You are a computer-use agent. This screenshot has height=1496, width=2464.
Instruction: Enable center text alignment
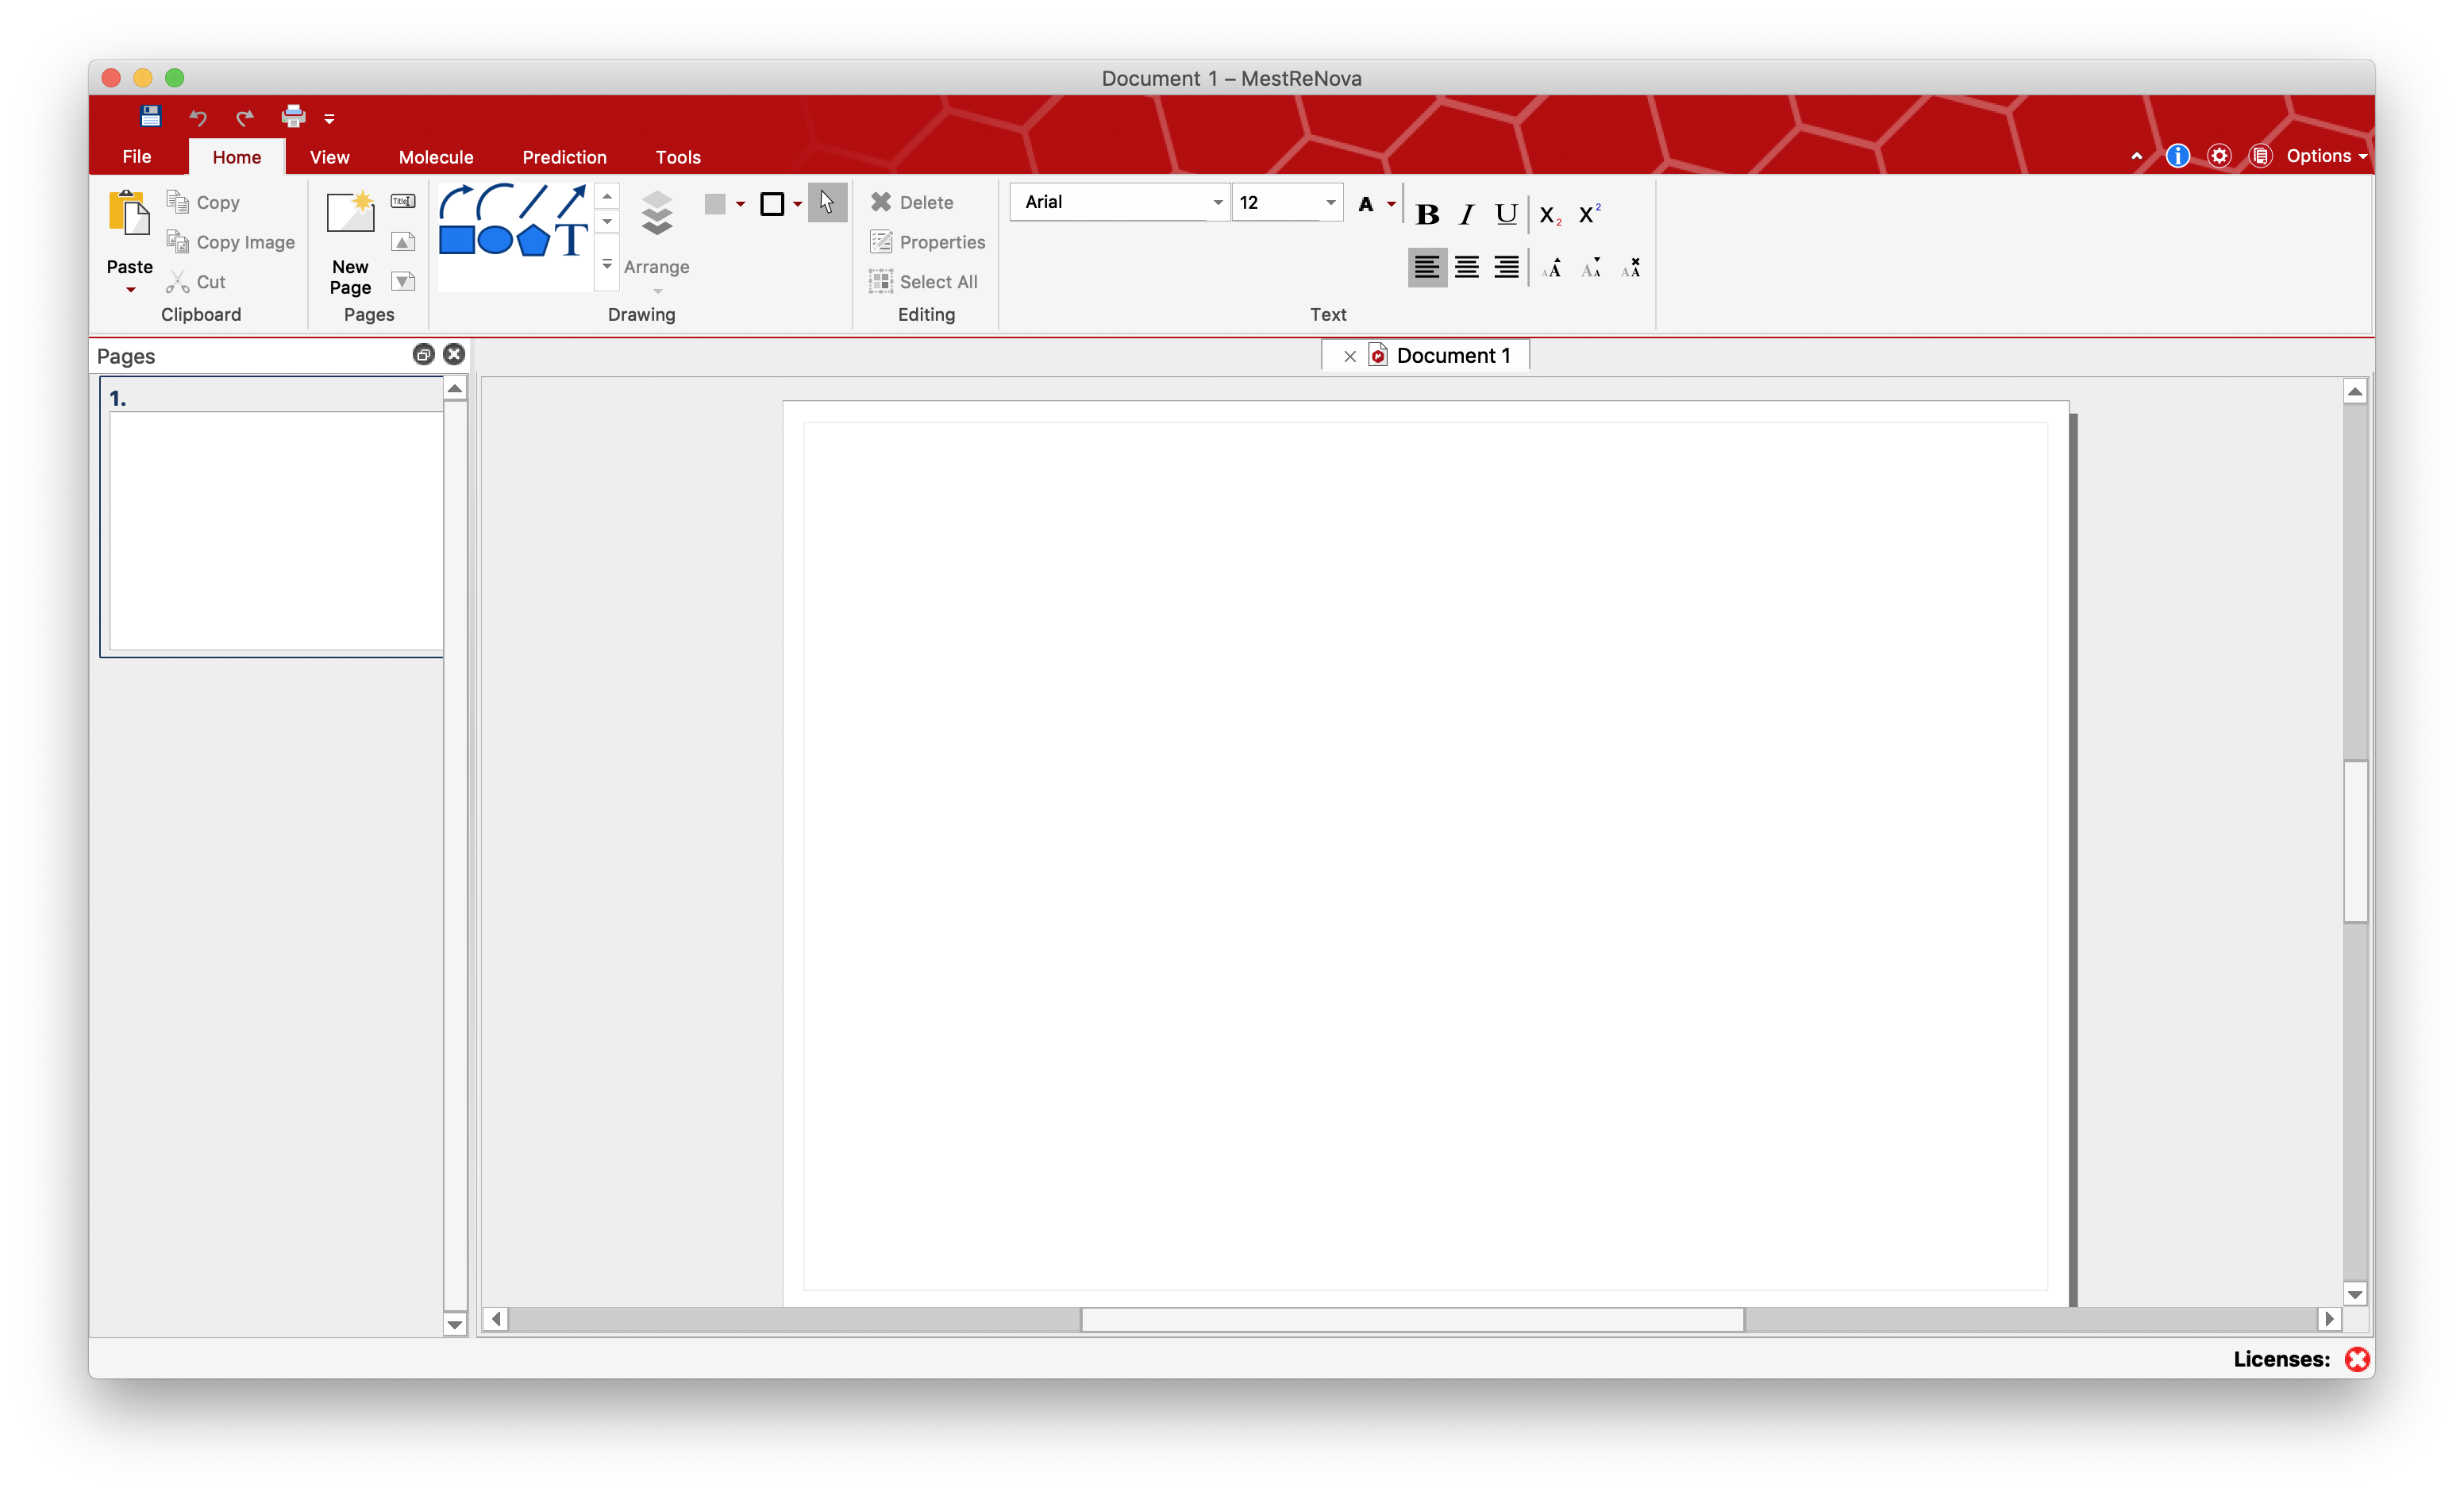[1466, 268]
